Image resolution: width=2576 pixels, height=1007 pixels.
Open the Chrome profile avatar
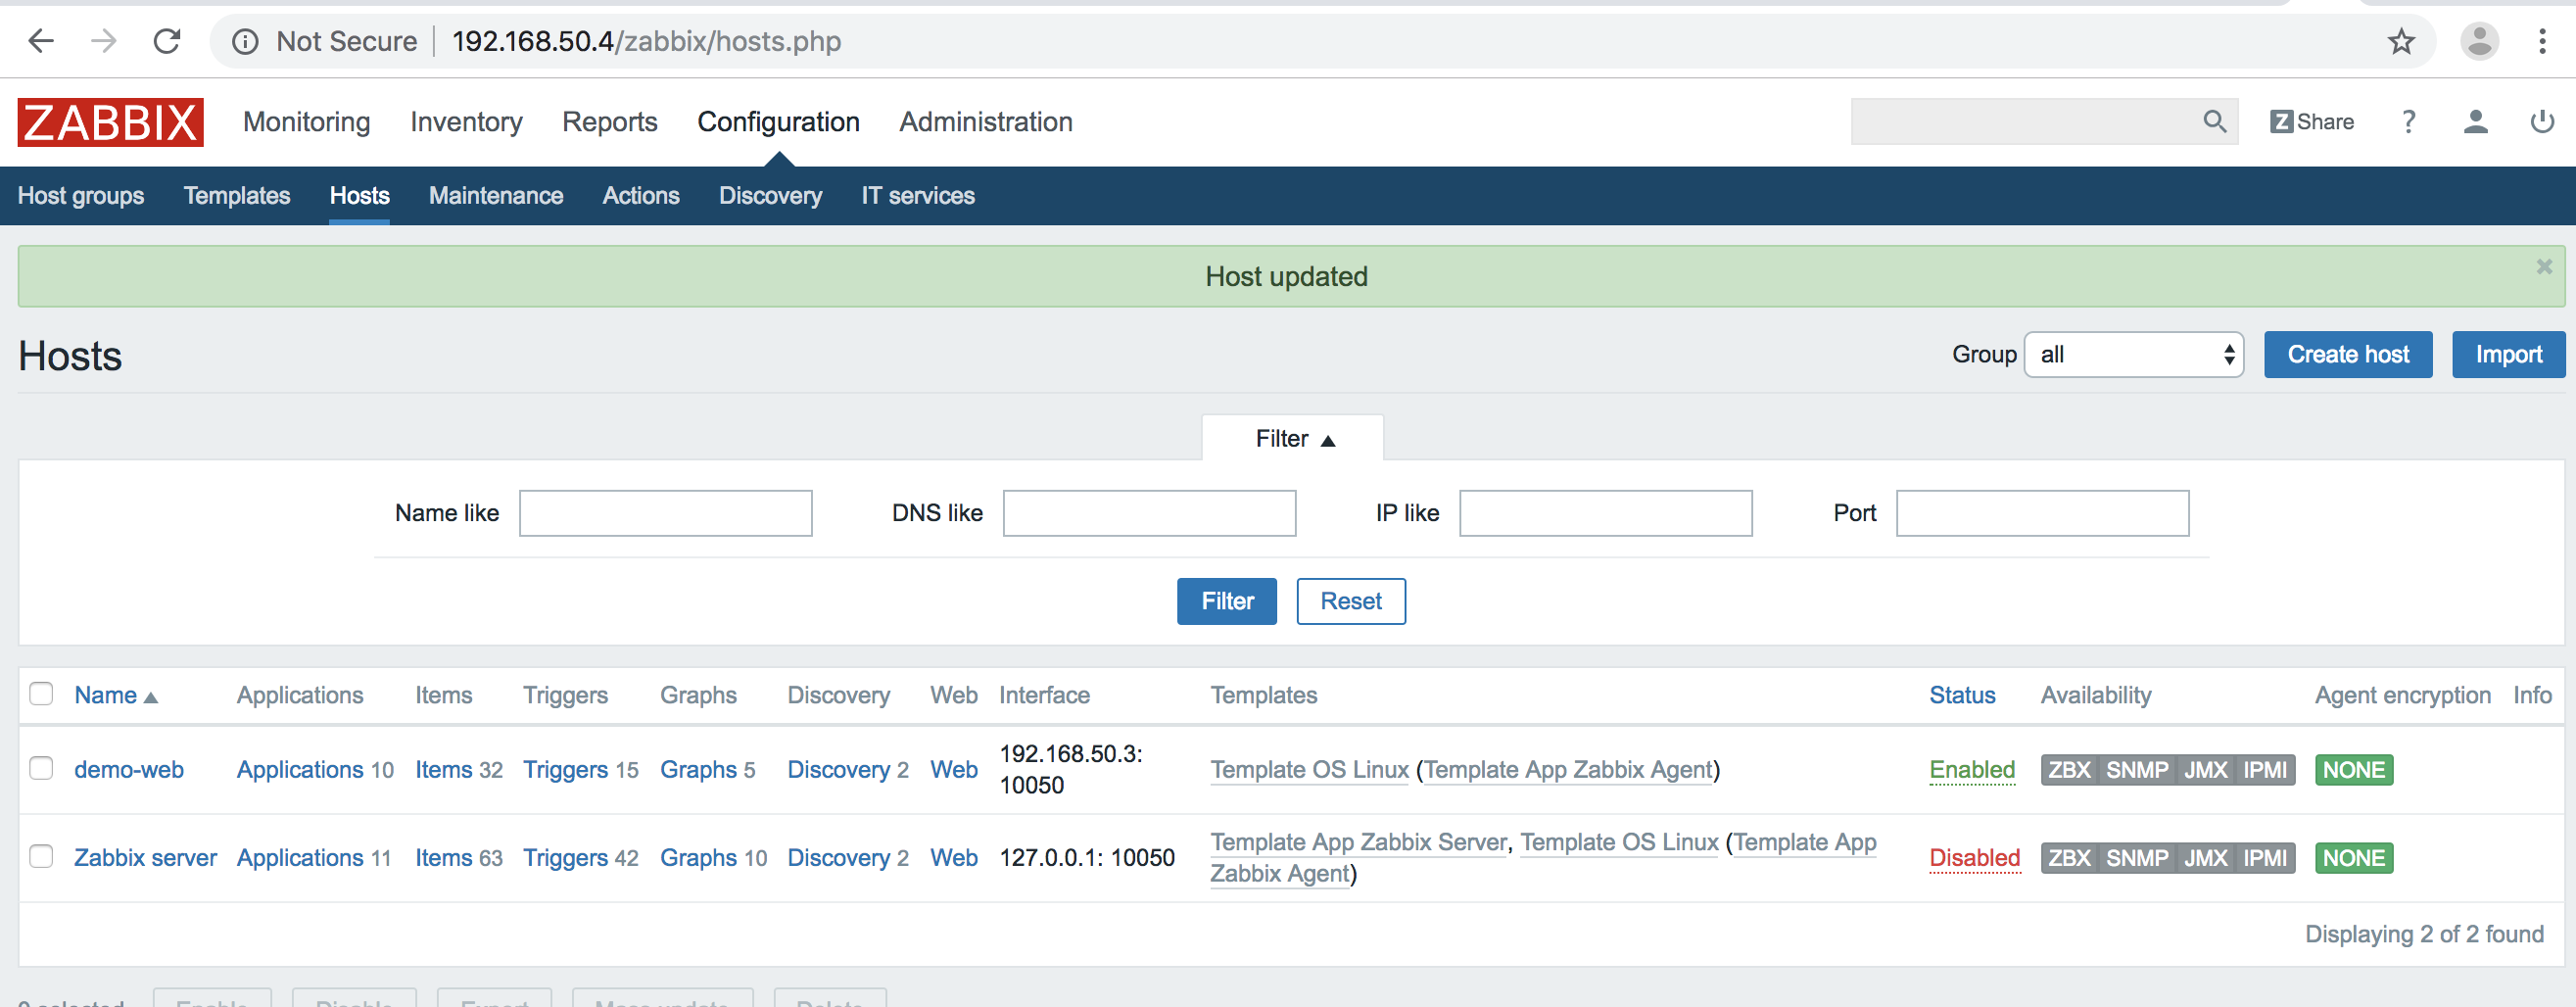2479,41
